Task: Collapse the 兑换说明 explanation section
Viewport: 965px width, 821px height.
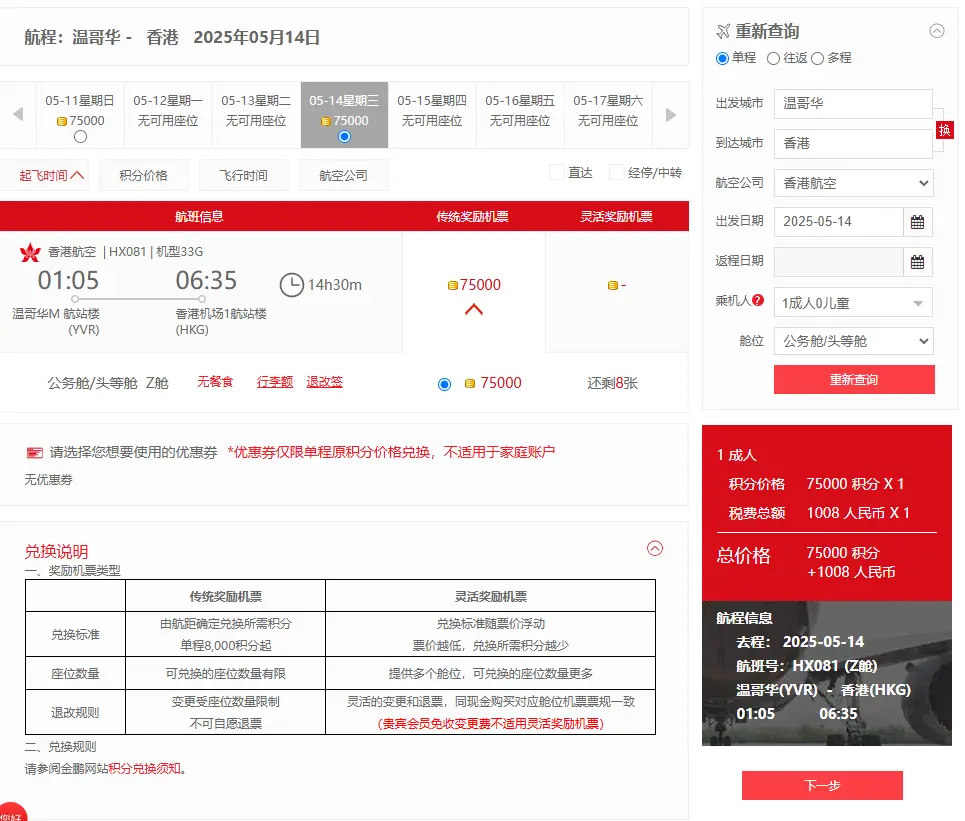Action: (655, 549)
